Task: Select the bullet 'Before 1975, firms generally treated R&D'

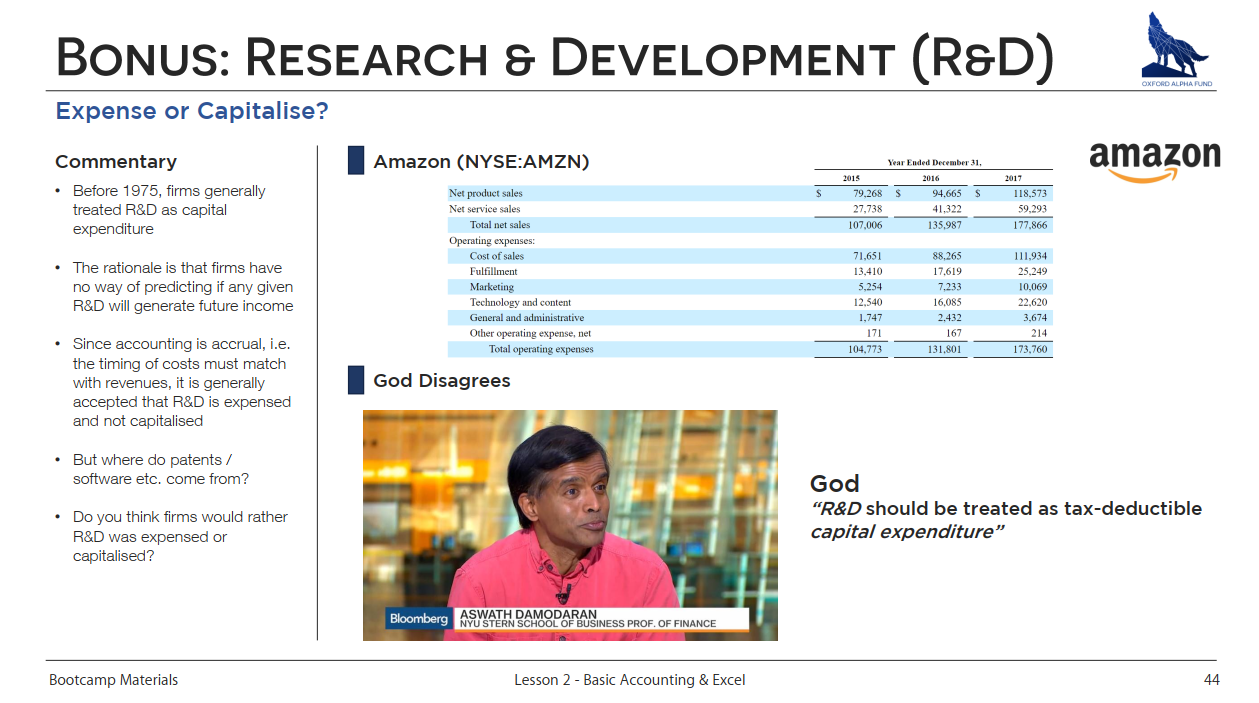Action: [x=169, y=210]
